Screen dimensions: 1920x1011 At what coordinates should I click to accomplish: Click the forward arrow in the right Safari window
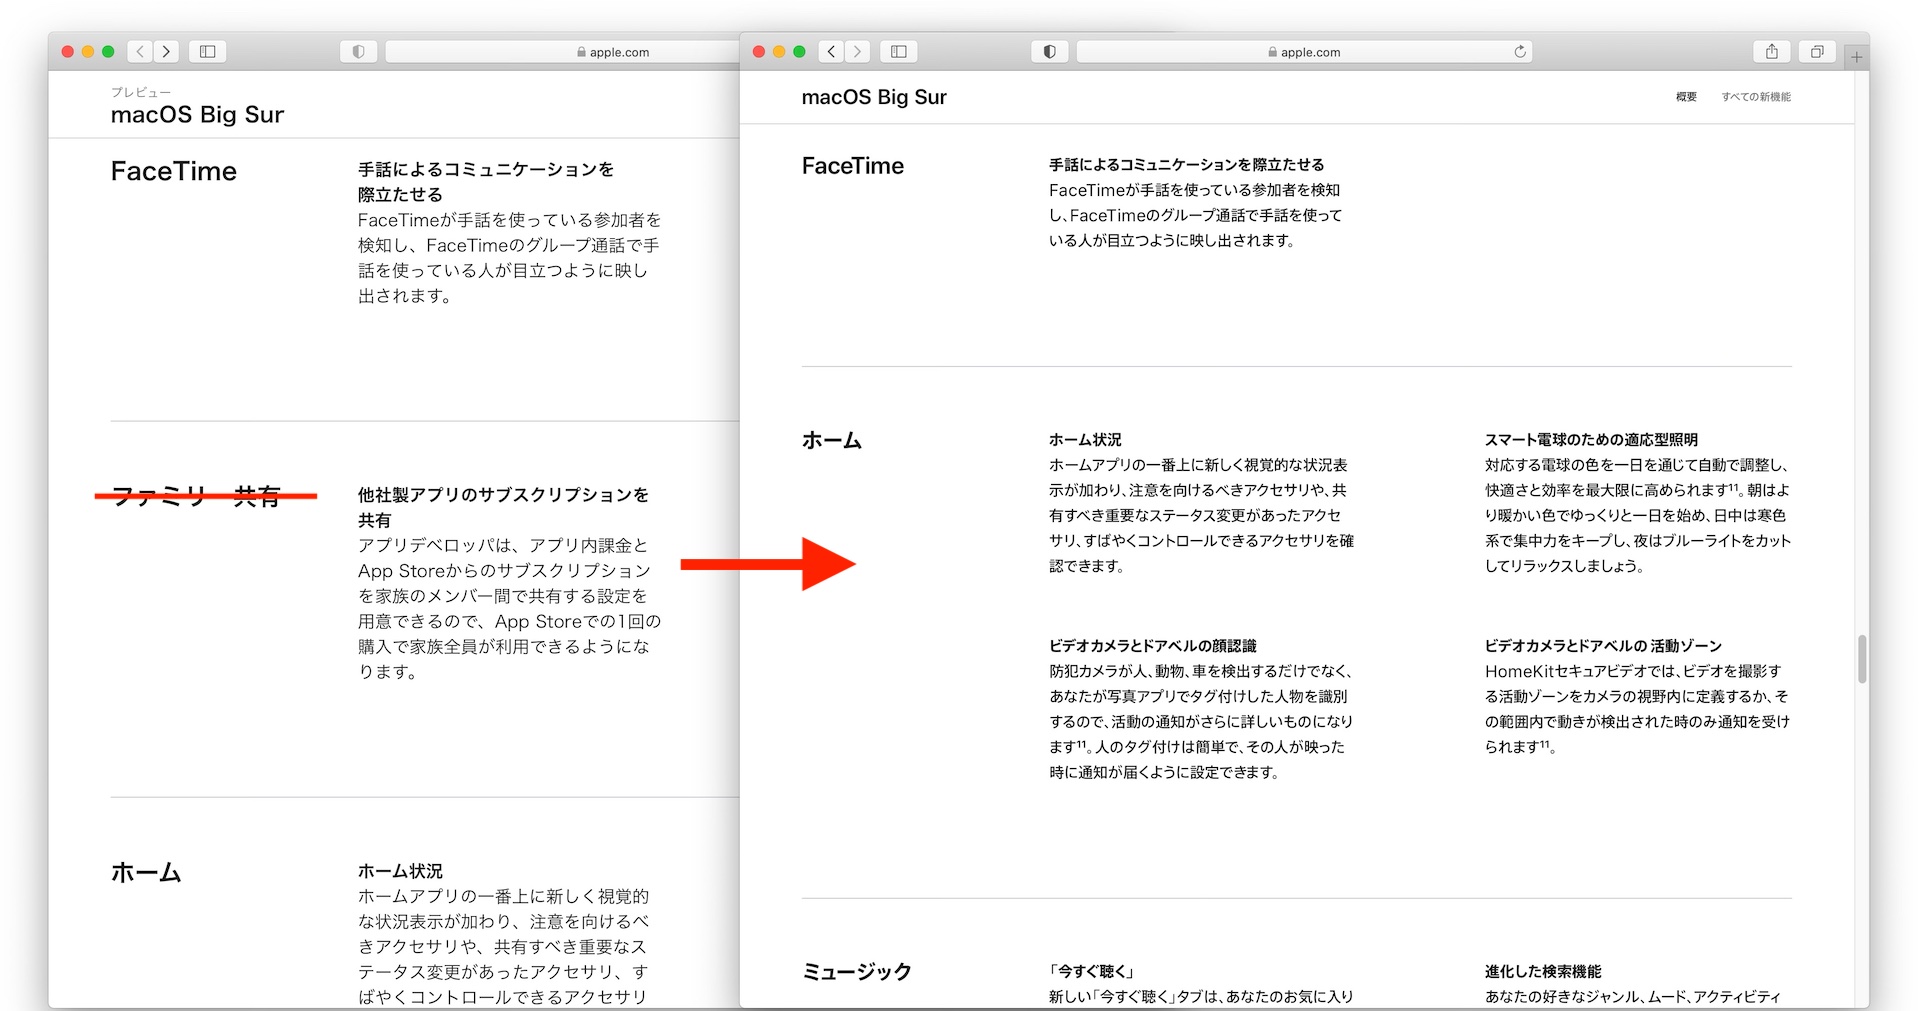click(x=857, y=52)
